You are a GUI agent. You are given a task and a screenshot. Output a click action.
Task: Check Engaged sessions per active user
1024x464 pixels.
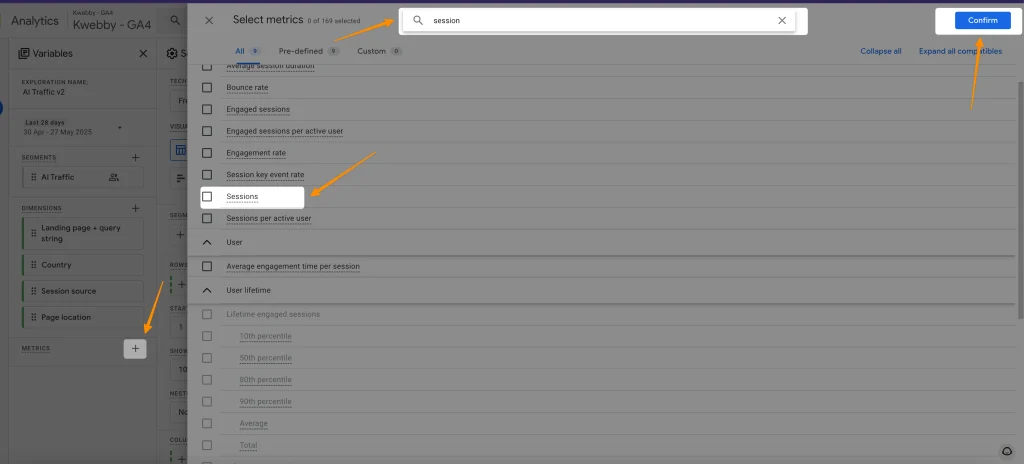point(207,131)
